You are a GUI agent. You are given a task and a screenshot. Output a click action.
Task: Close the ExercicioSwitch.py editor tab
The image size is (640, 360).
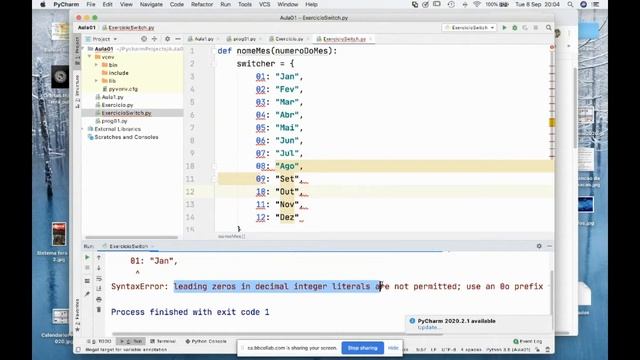tap(371, 39)
